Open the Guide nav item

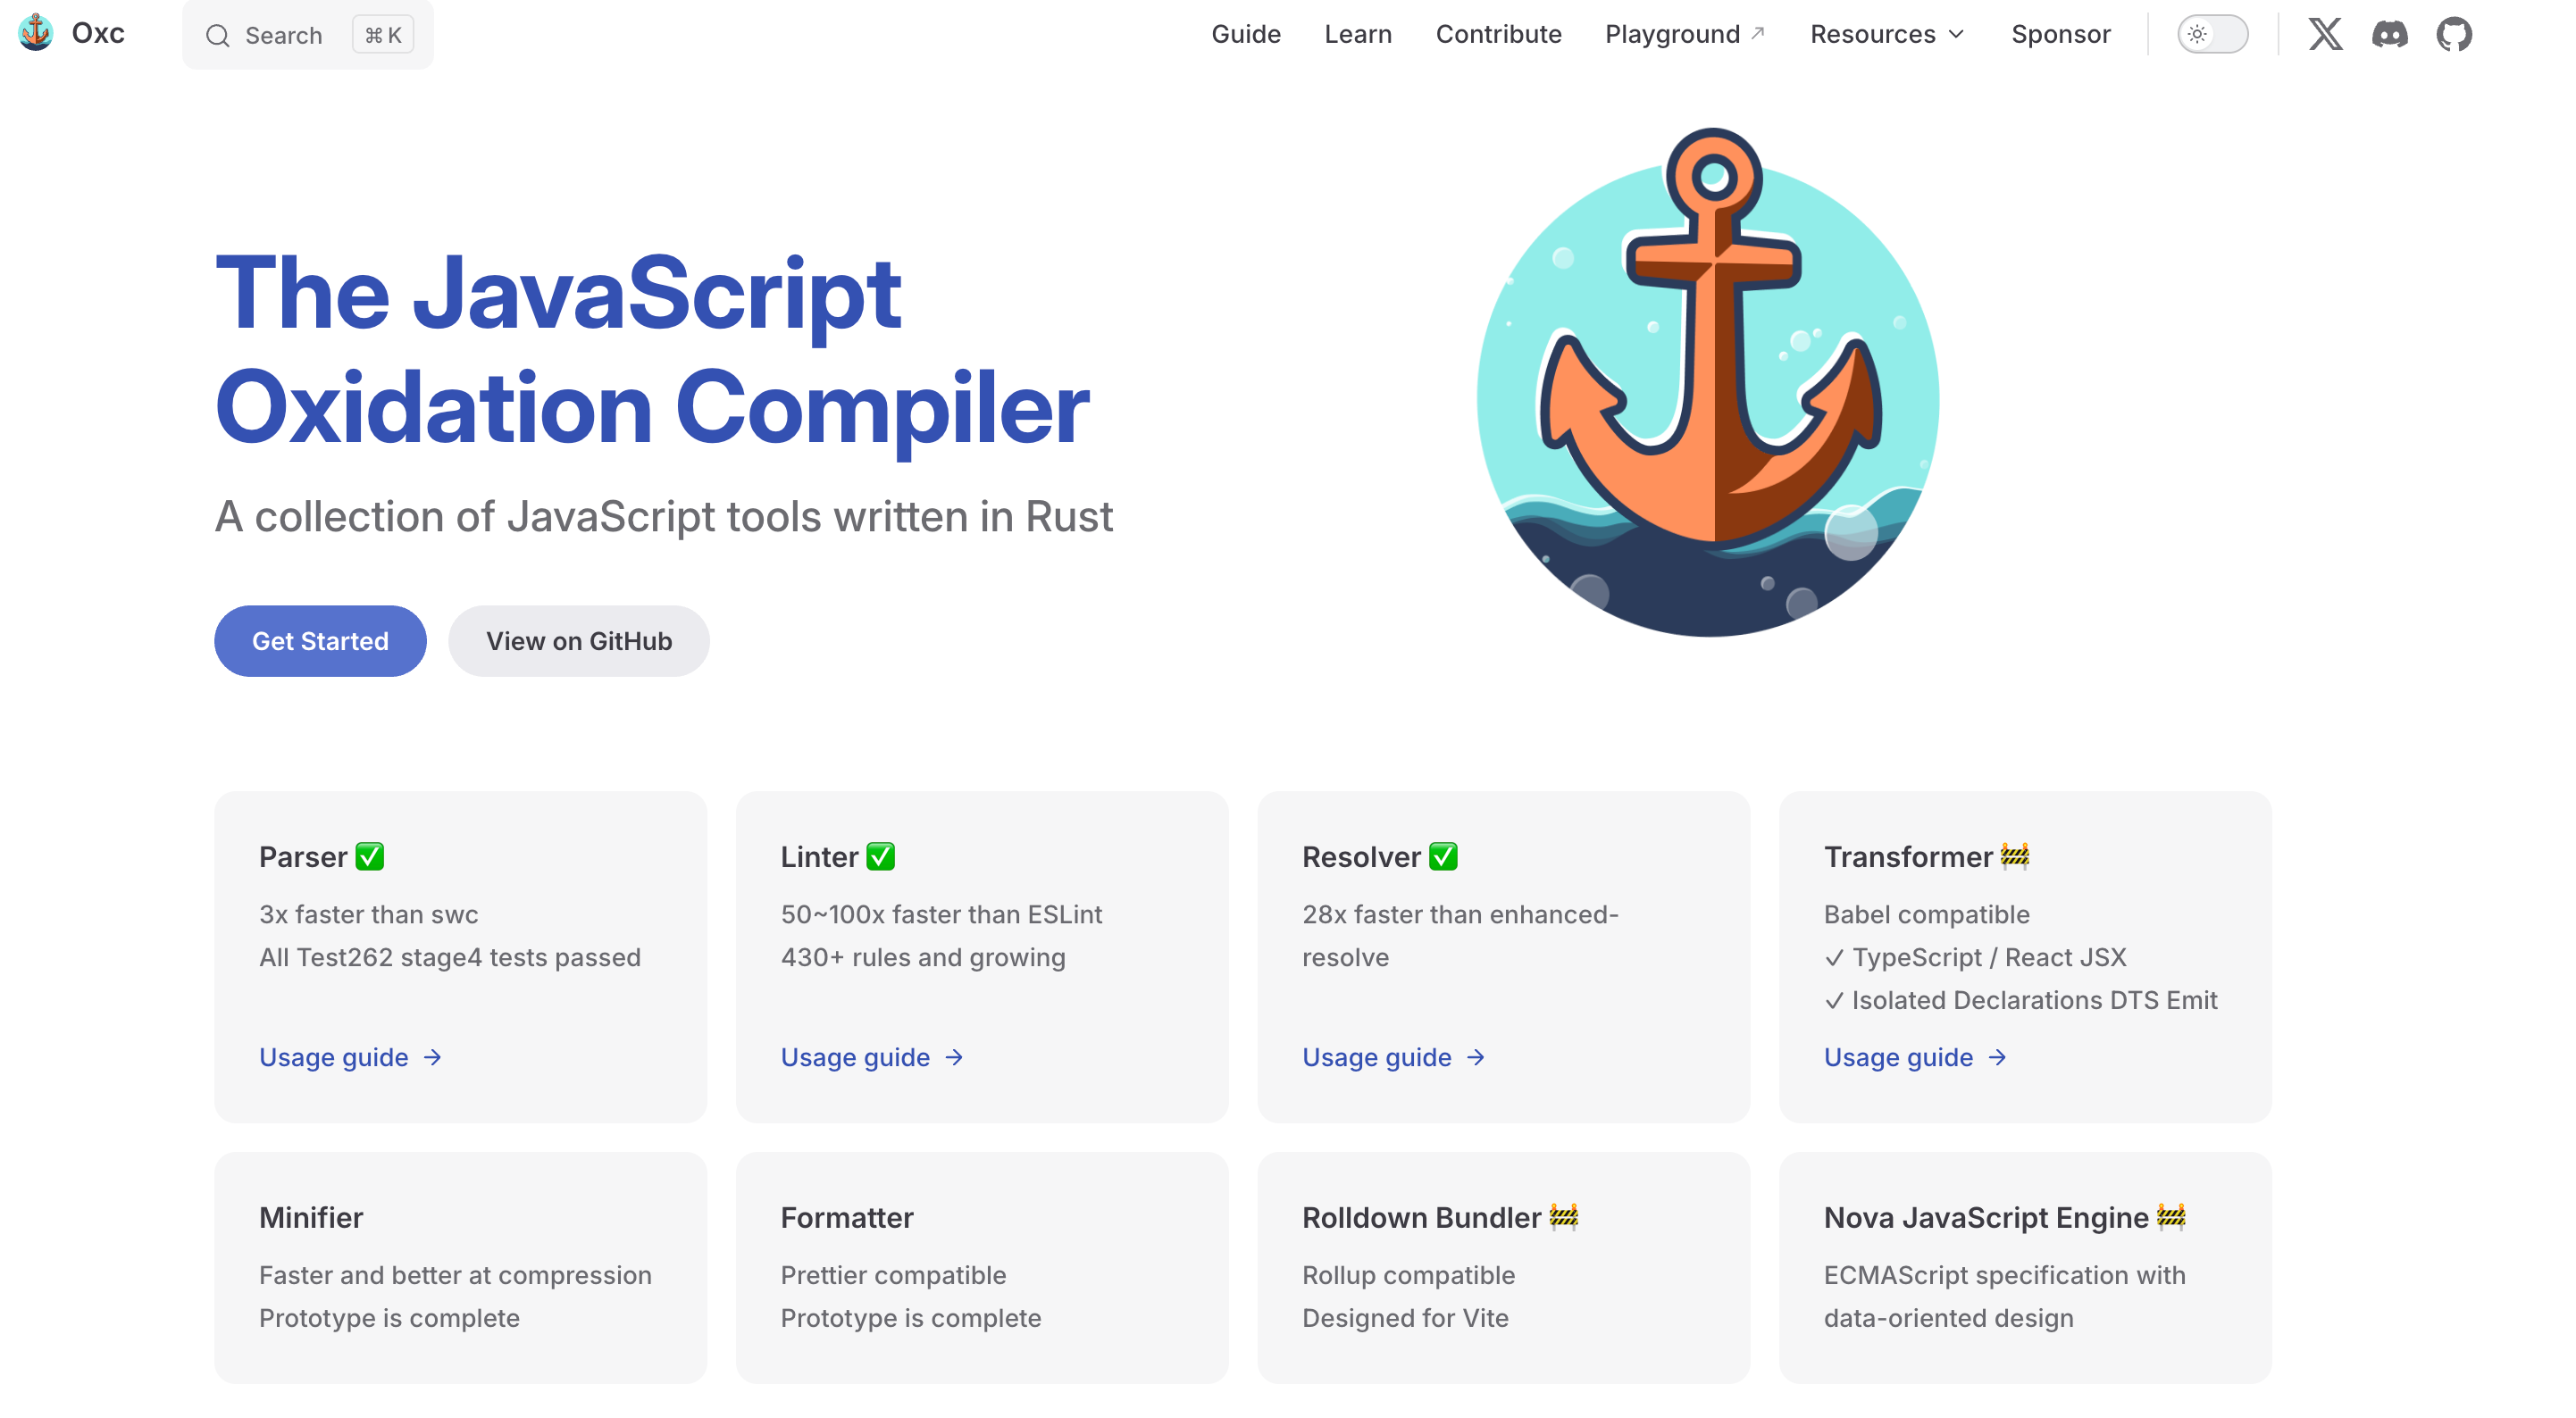(x=1245, y=34)
